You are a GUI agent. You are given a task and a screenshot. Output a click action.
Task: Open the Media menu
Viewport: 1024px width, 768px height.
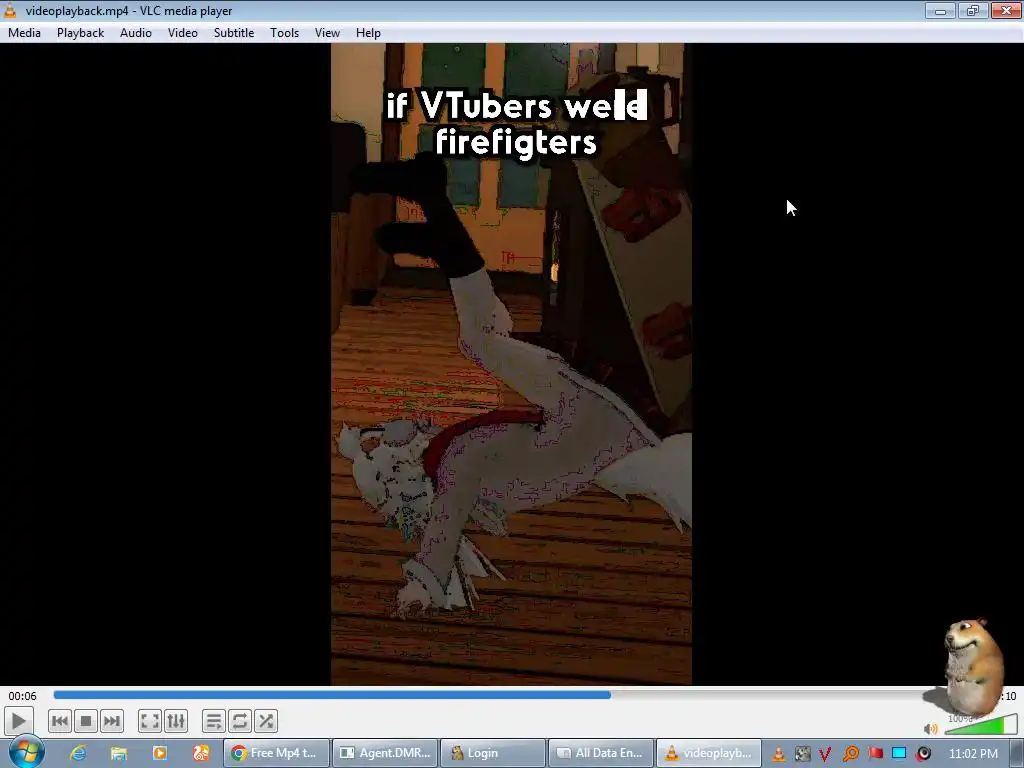24,33
